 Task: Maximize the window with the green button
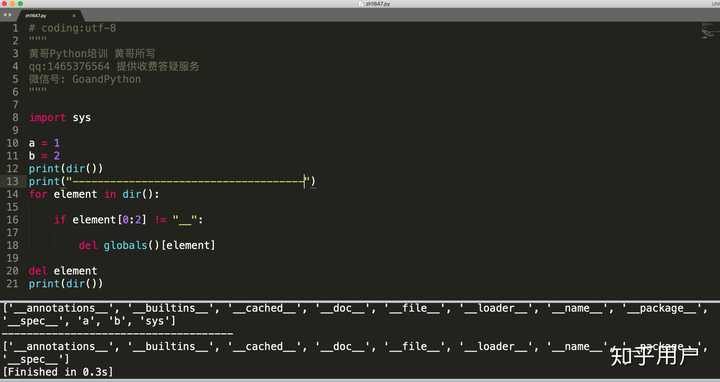21,3
